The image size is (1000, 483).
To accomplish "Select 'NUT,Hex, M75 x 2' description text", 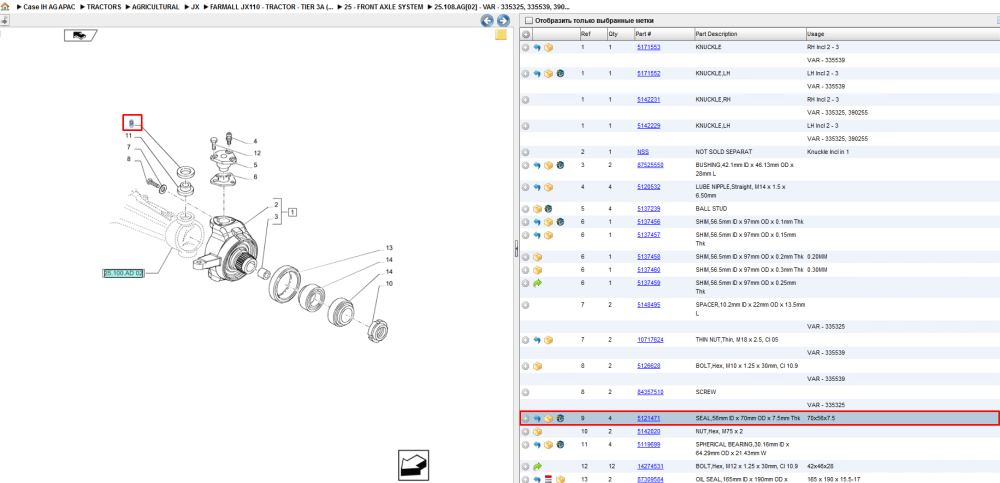I will [719, 432].
